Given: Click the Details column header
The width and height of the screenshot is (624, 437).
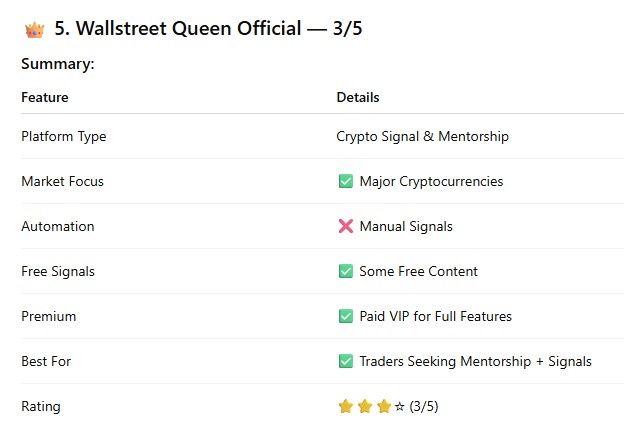Looking at the screenshot, I should pos(358,98).
